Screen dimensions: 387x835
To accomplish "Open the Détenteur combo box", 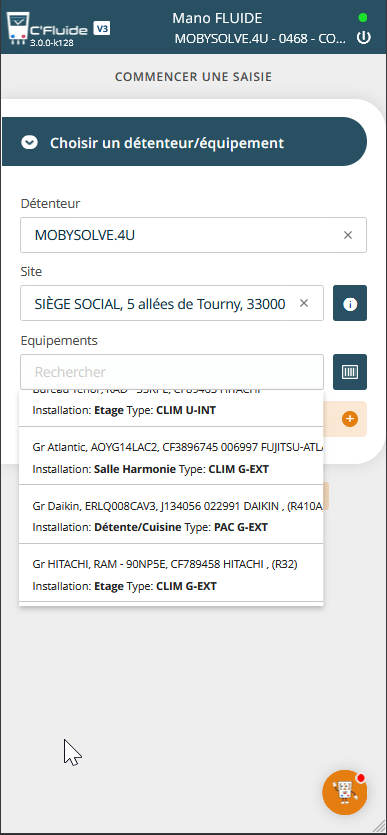I will [193, 235].
